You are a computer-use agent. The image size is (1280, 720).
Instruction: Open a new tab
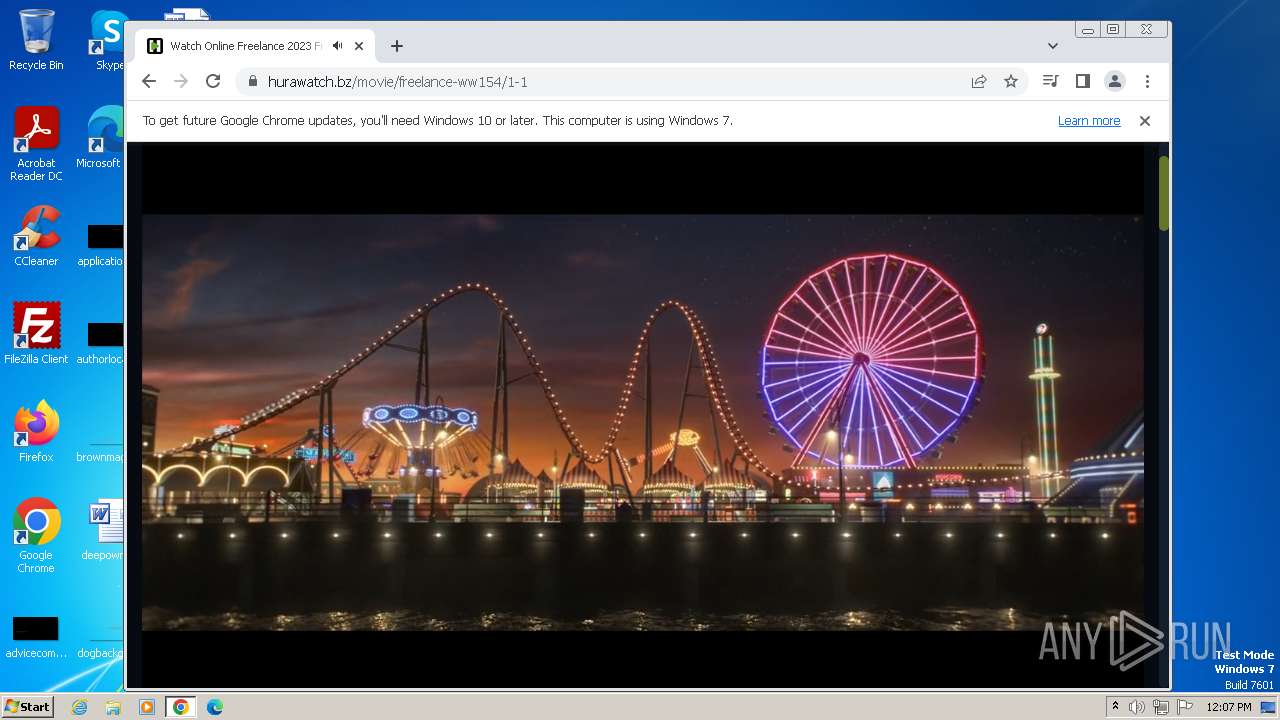click(397, 46)
